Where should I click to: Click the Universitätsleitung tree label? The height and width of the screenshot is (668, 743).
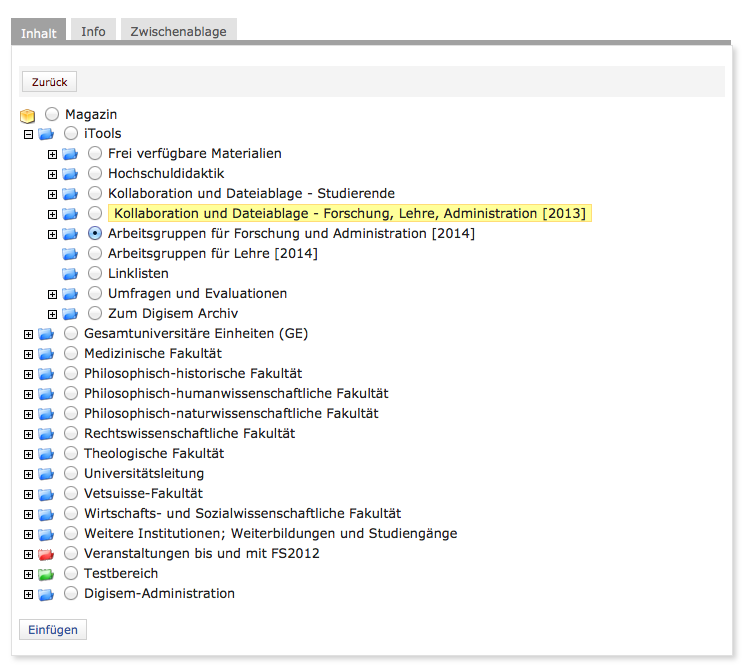144,473
